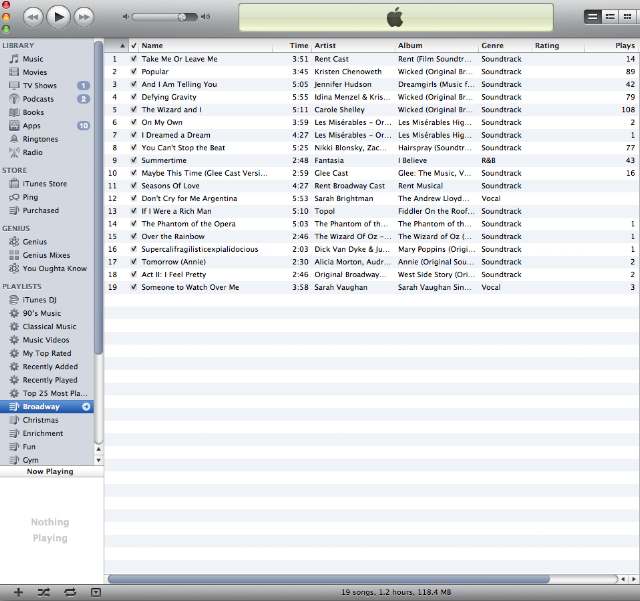Image resolution: width=640 pixels, height=601 pixels.
Task: Uncheck Defying Gravity checkbox
Action: point(133,97)
